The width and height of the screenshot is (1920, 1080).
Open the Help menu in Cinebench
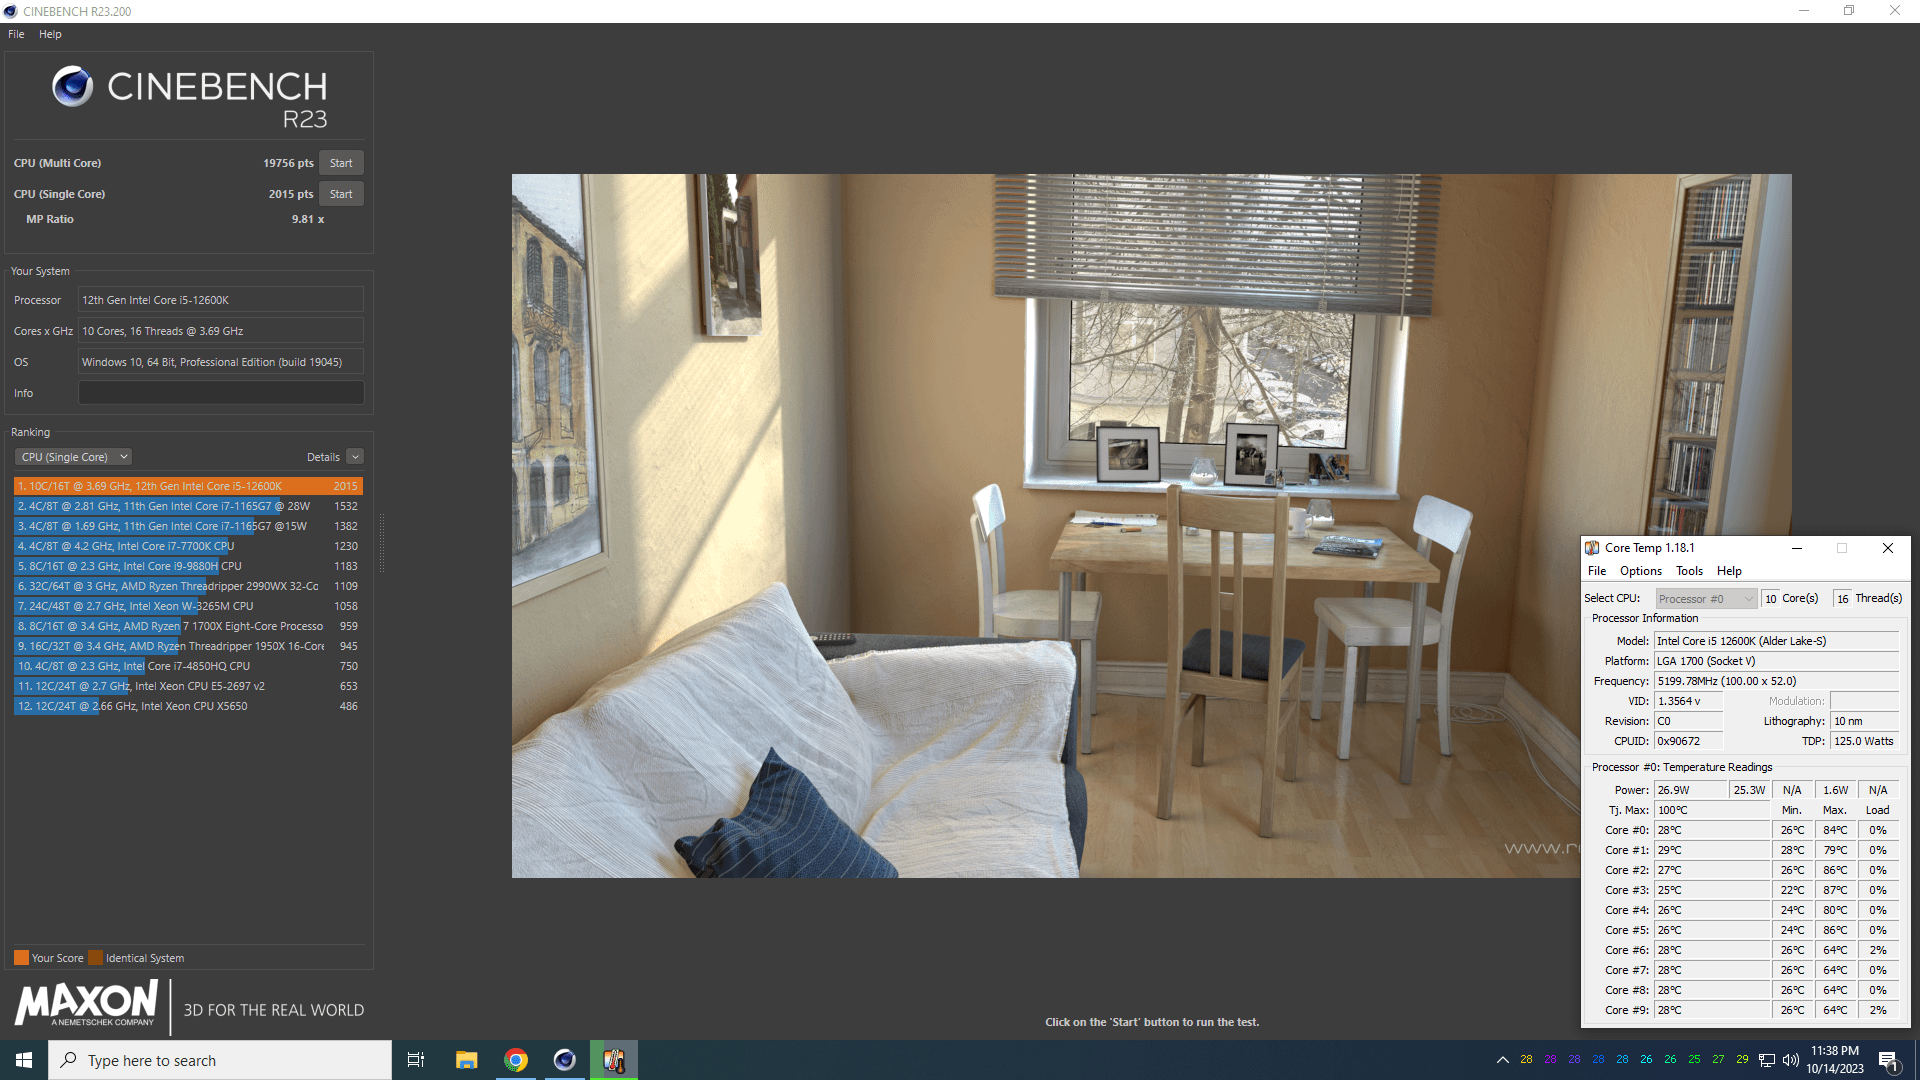(50, 34)
